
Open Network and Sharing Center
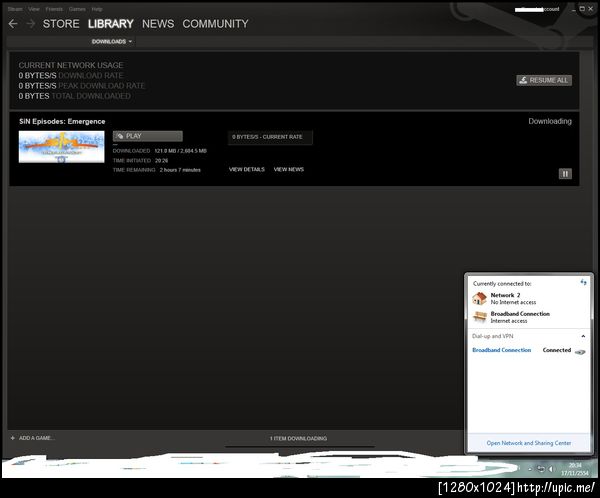pos(529,443)
